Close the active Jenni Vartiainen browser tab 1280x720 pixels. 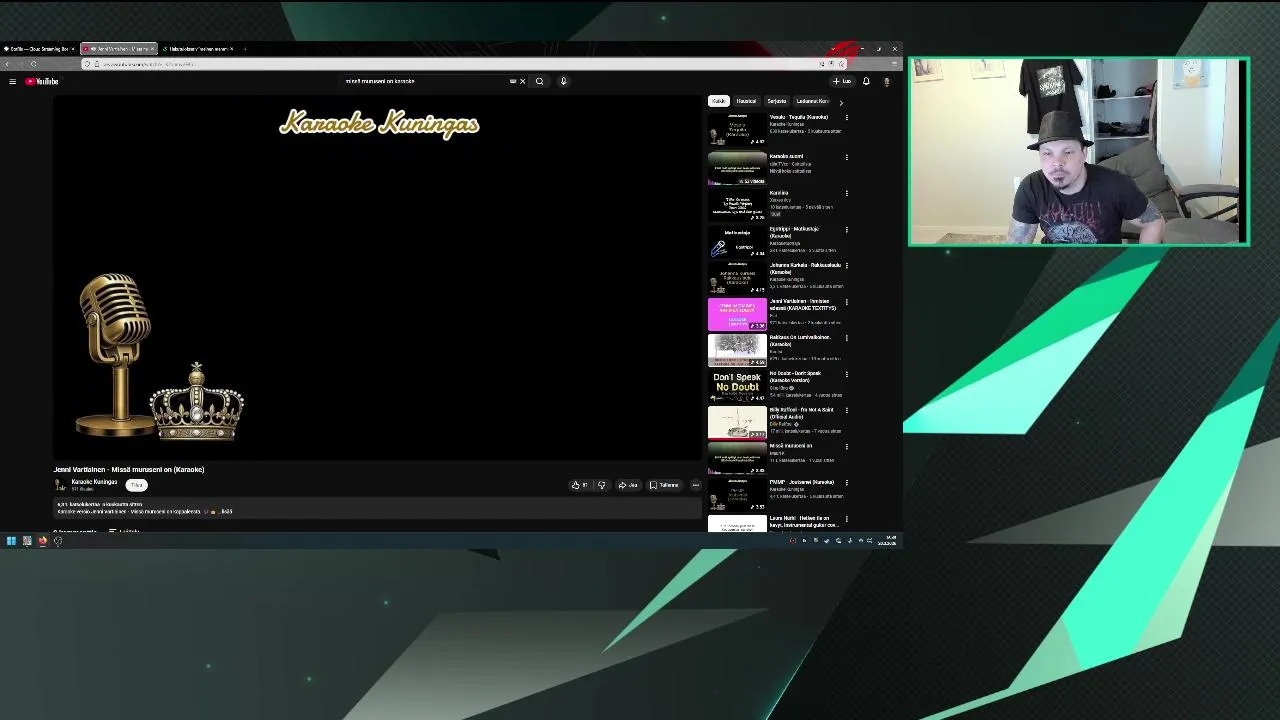click(152, 49)
